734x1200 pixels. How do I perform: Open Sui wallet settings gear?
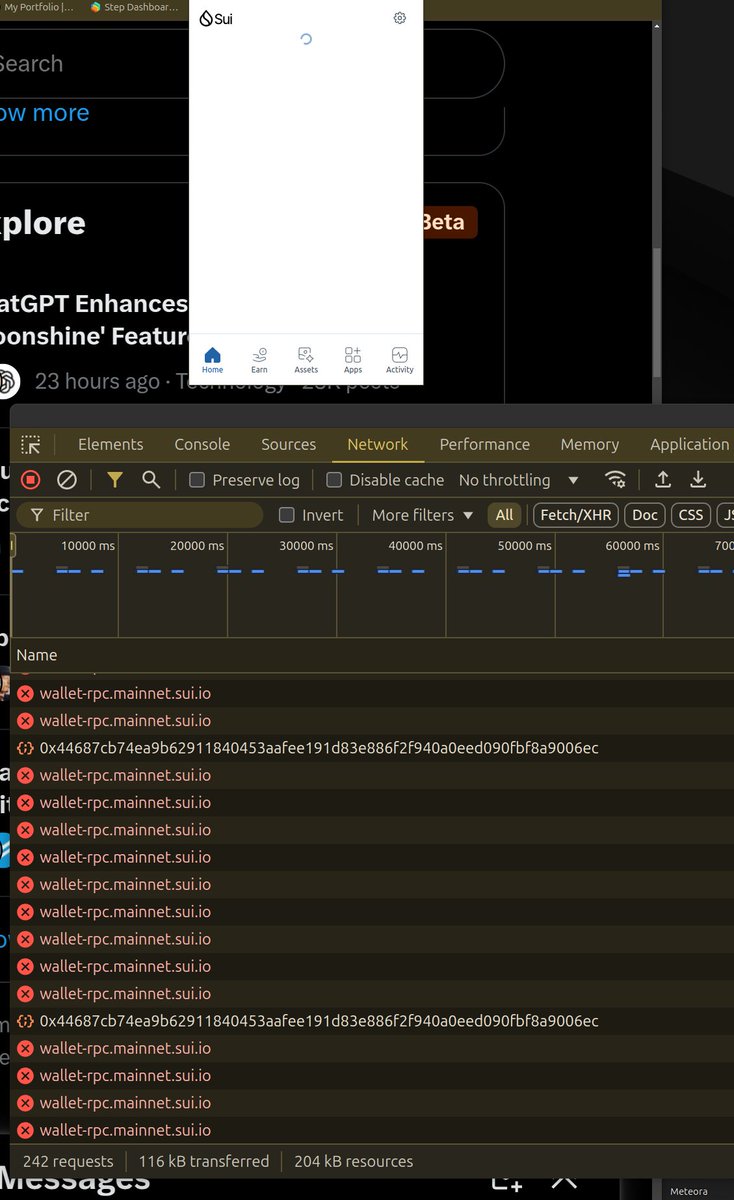pyautogui.click(x=400, y=18)
